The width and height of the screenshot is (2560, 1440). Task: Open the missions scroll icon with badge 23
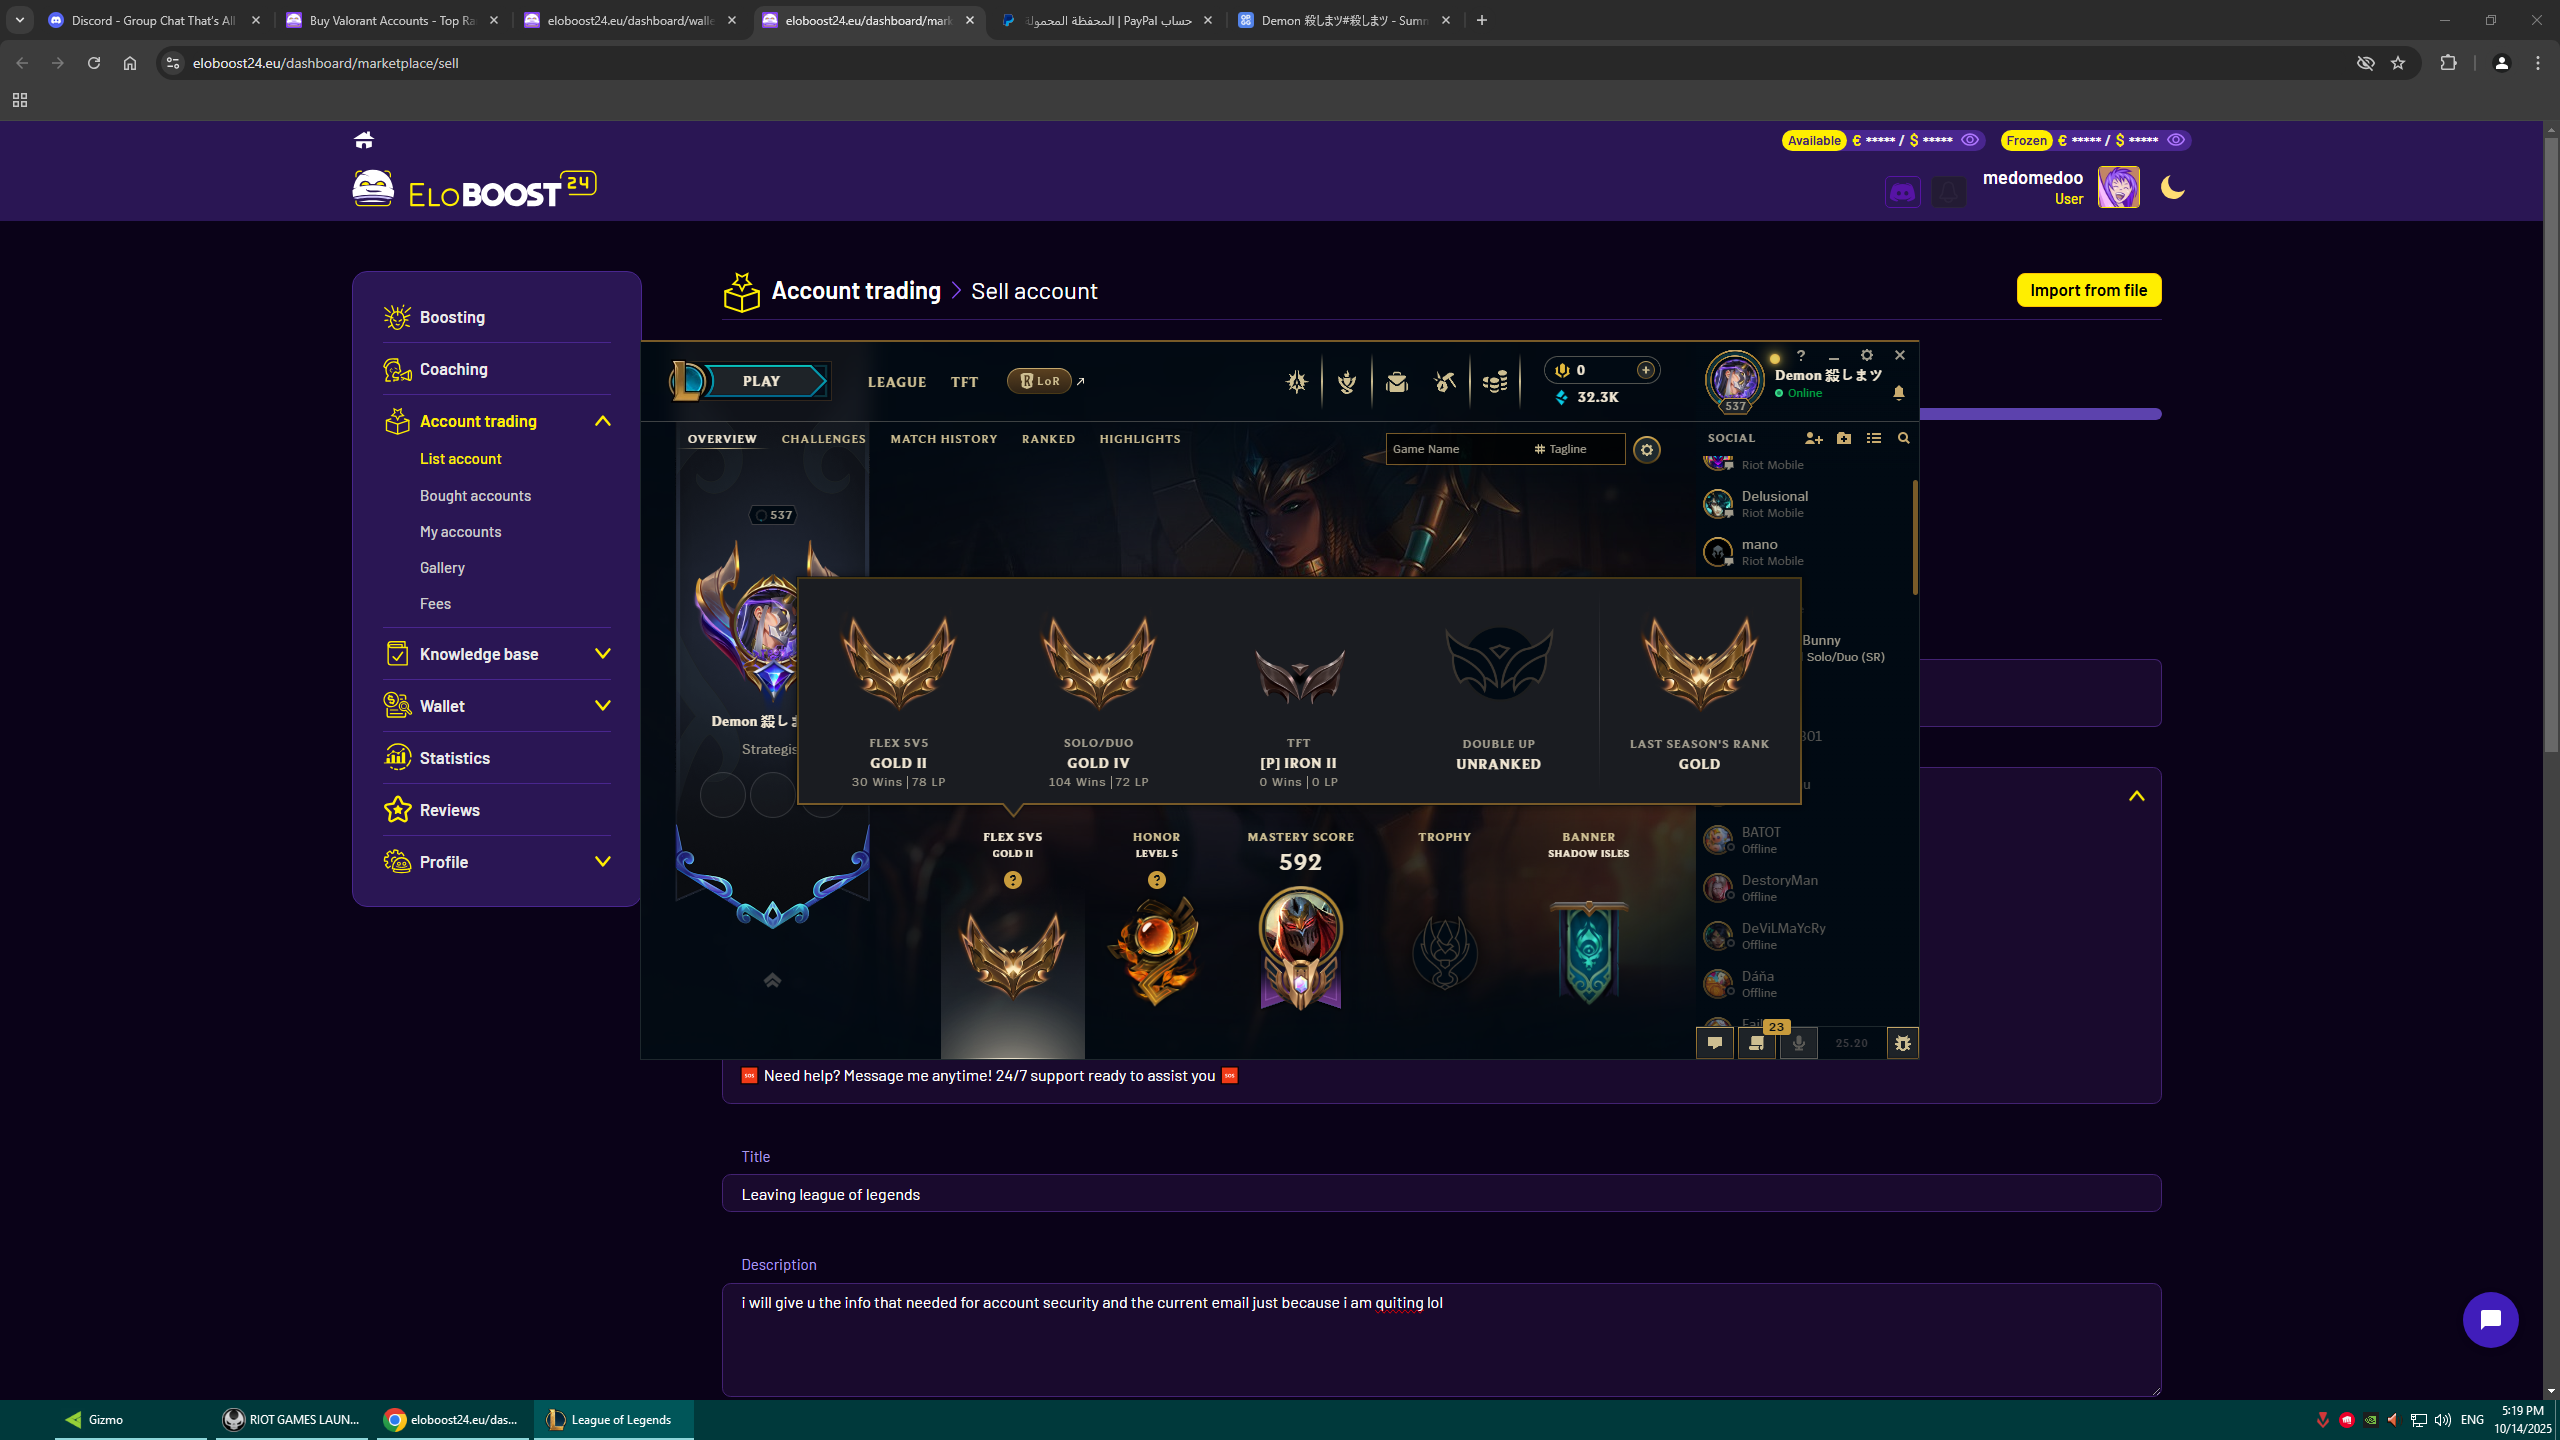tap(1757, 1043)
